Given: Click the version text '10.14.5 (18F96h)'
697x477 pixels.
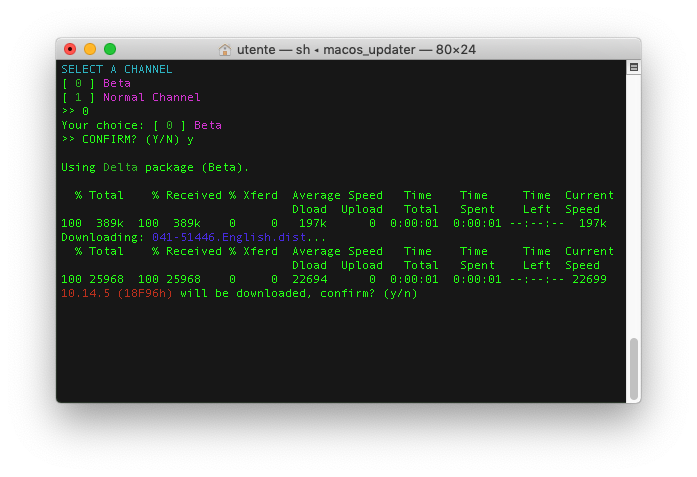Looking at the screenshot, I should click(x=117, y=293).
